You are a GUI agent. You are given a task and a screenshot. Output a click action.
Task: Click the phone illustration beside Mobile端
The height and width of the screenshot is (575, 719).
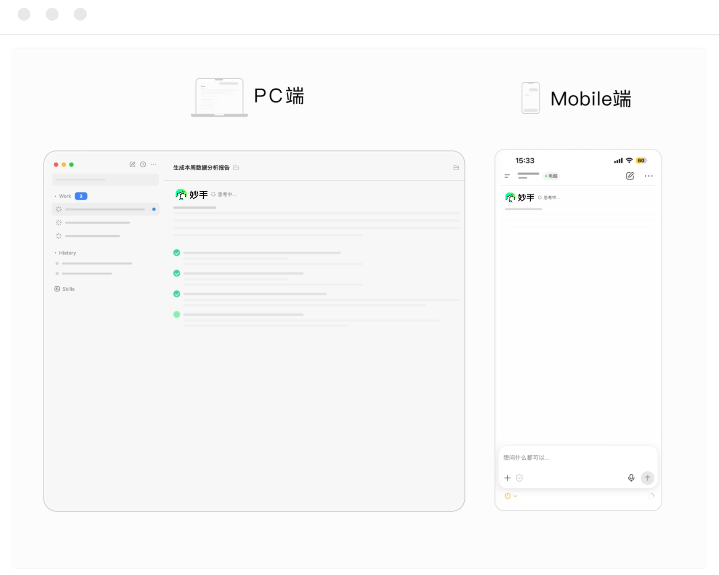point(531,98)
